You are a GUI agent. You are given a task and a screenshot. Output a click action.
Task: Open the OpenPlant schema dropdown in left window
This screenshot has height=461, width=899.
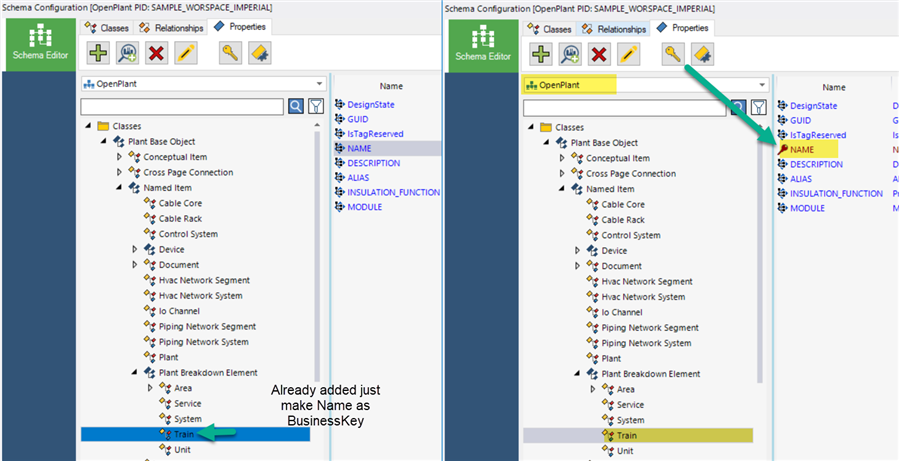[204, 84]
